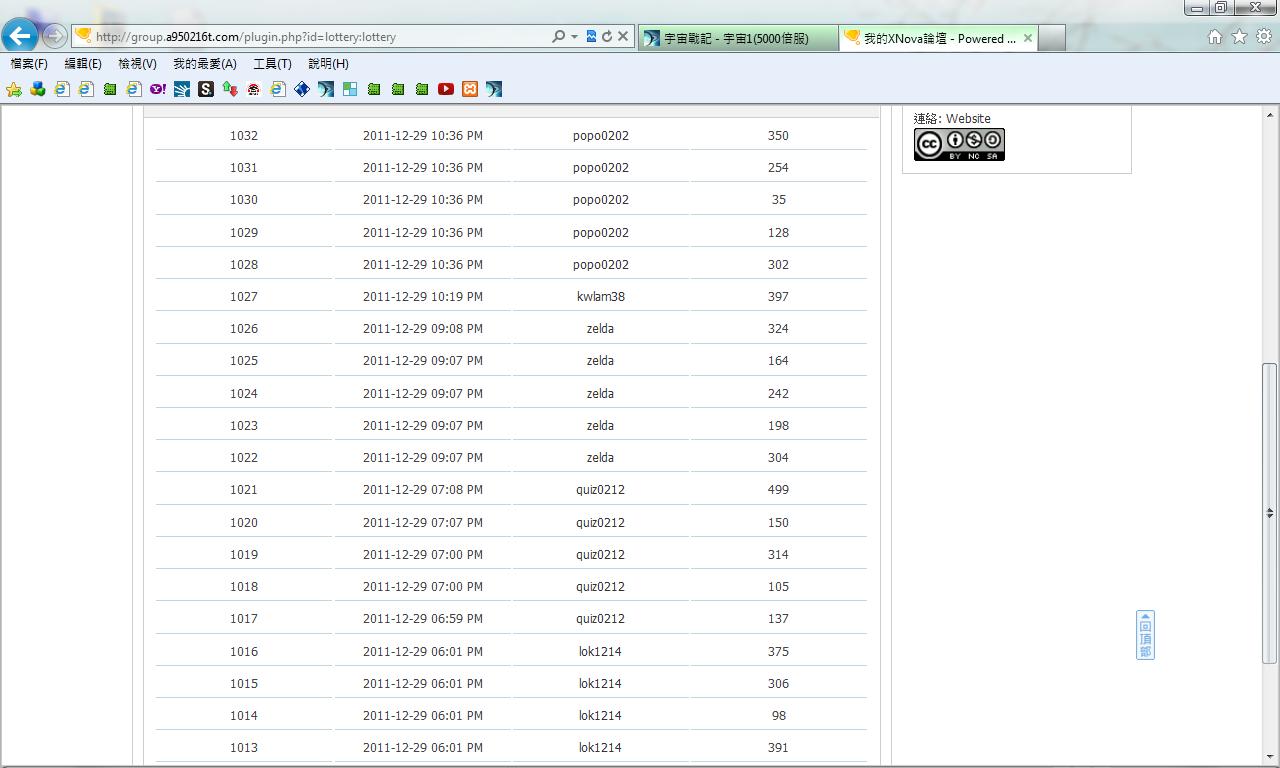
Task: Click the value 98 in row 1014
Action: point(778,715)
